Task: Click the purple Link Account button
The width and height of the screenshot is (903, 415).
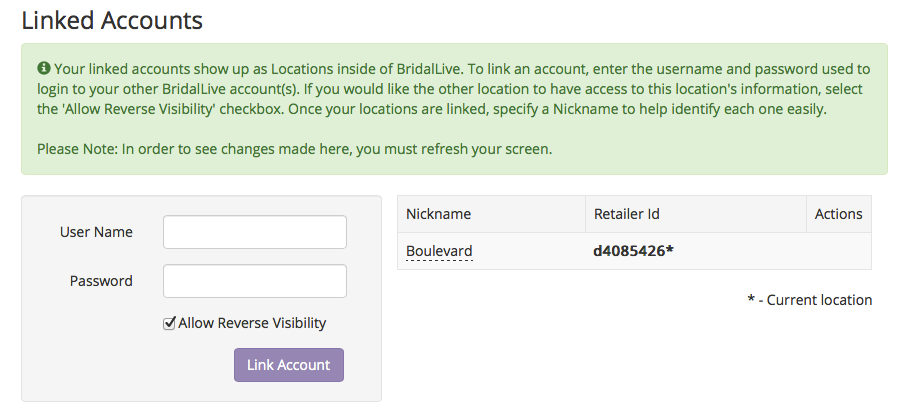Action: click(289, 365)
